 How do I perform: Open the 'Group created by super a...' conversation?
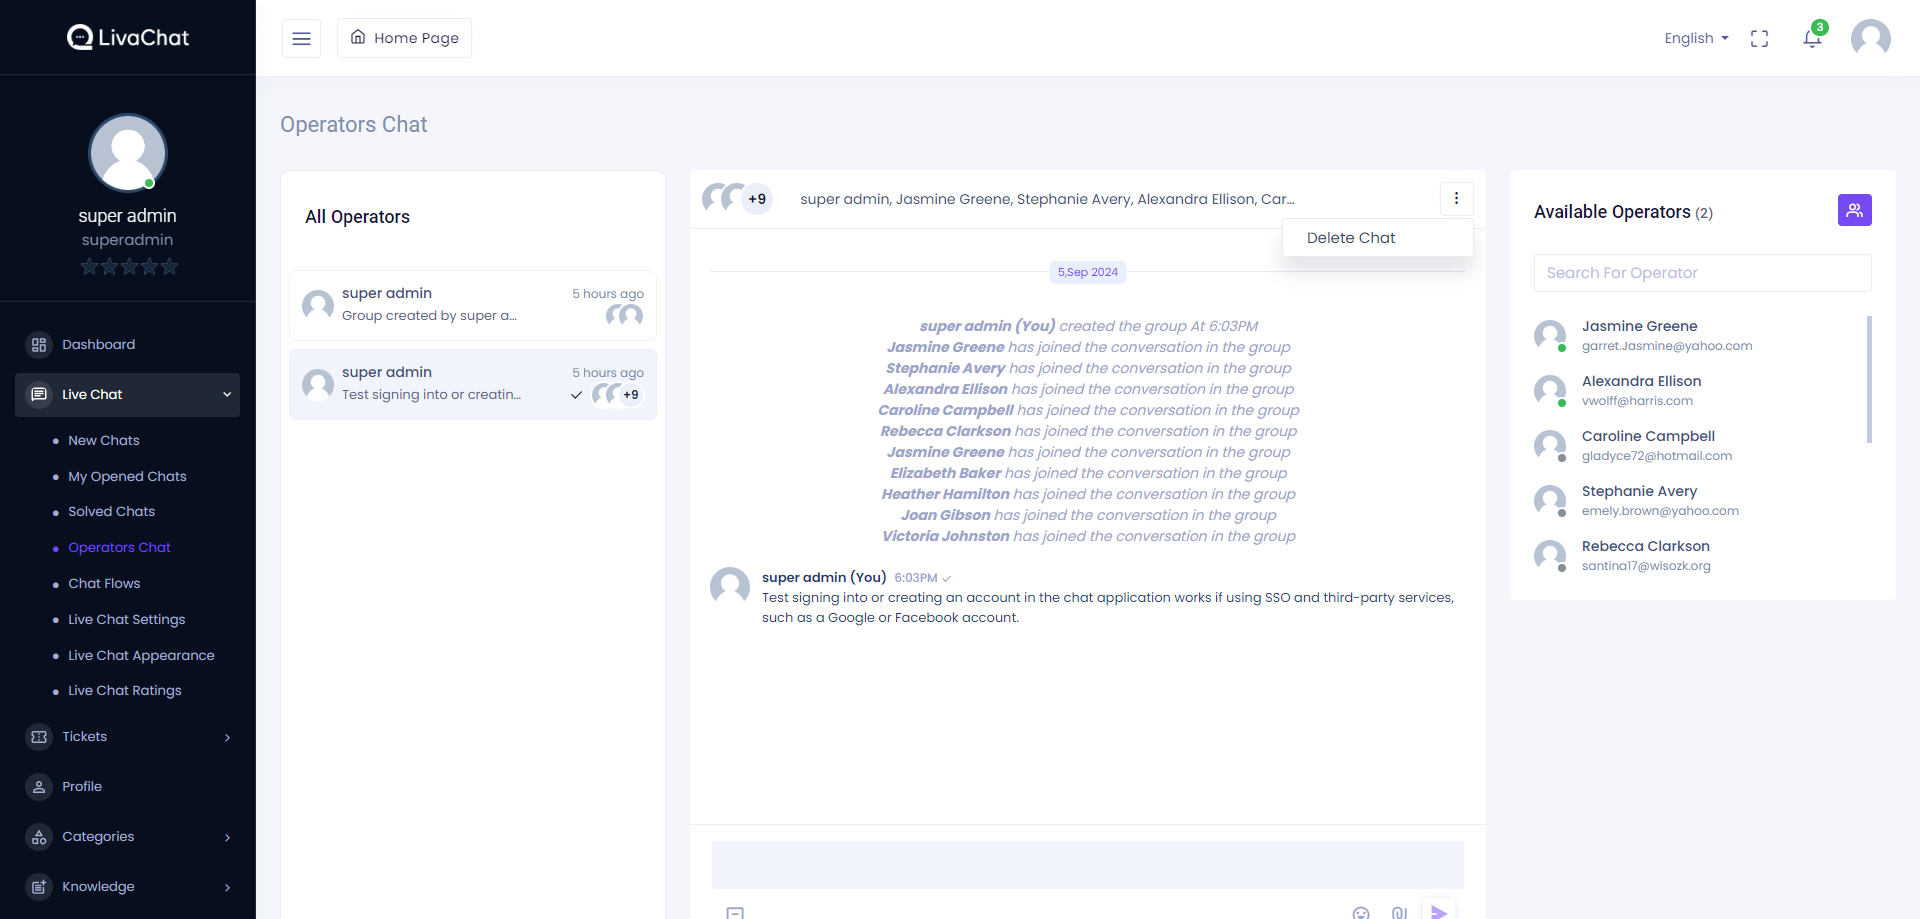[472, 305]
